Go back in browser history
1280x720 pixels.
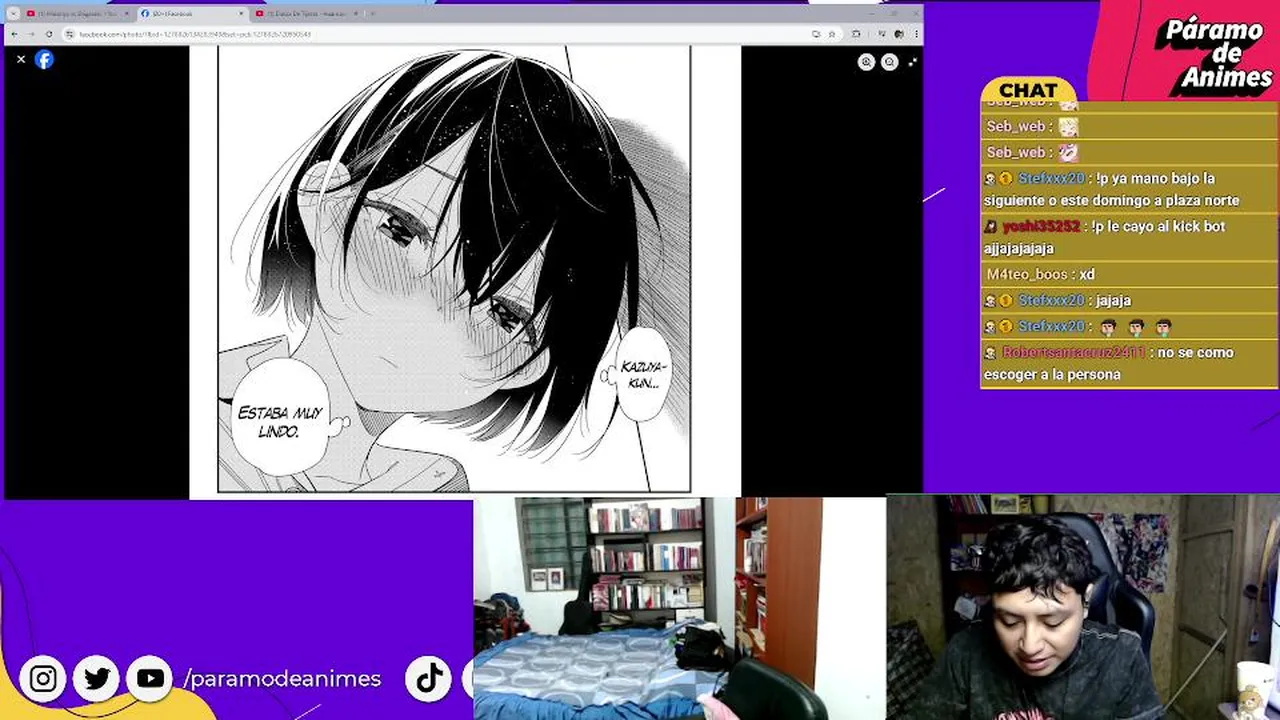point(15,34)
